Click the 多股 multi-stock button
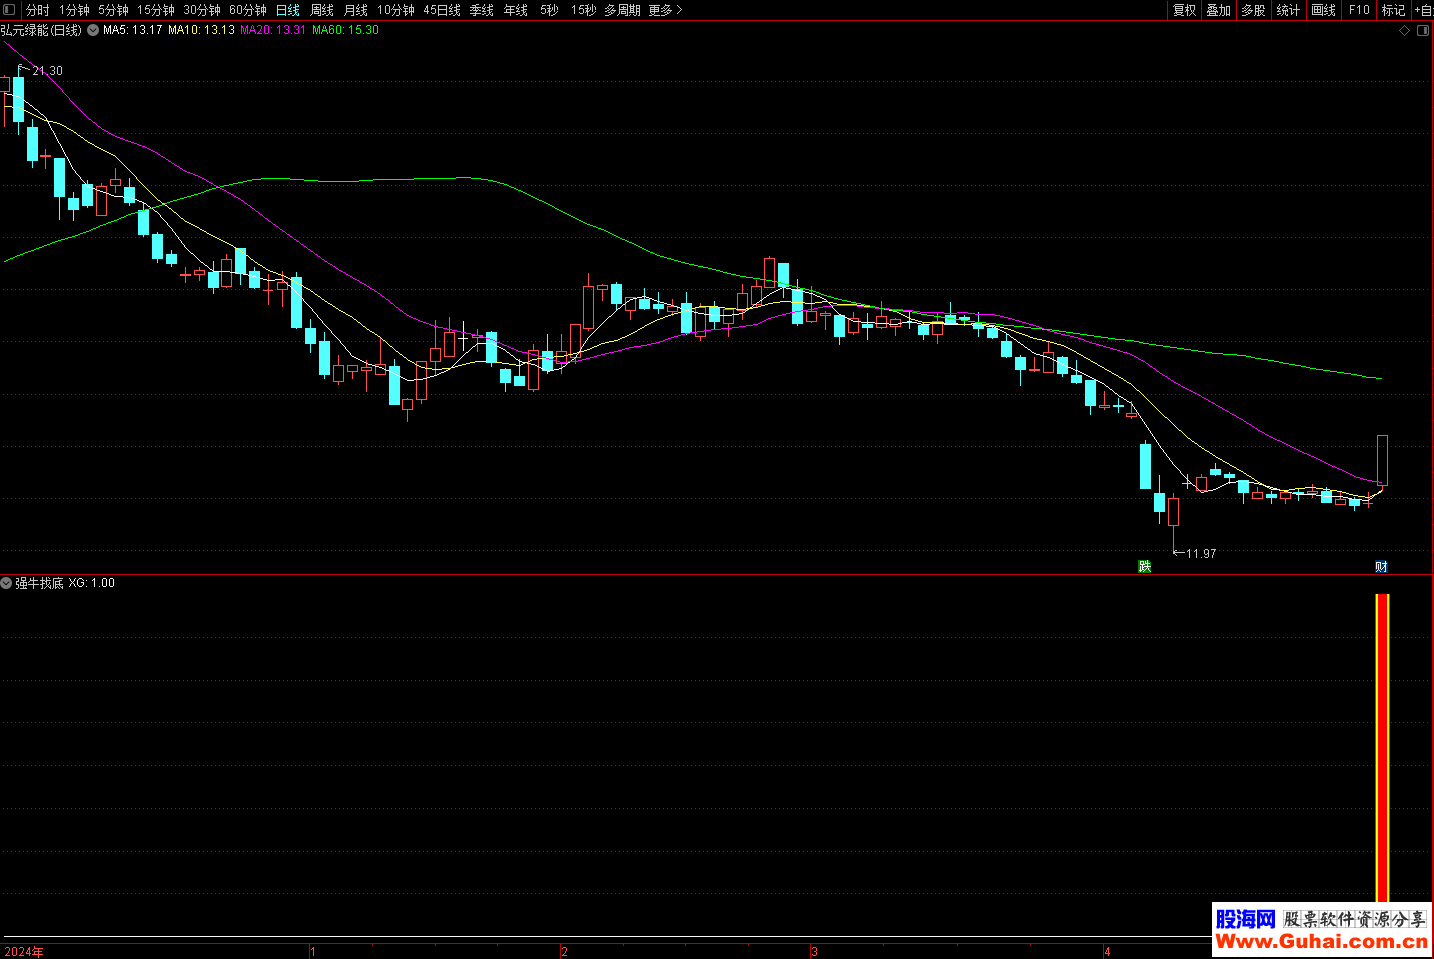 click(x=1253, y=10)
